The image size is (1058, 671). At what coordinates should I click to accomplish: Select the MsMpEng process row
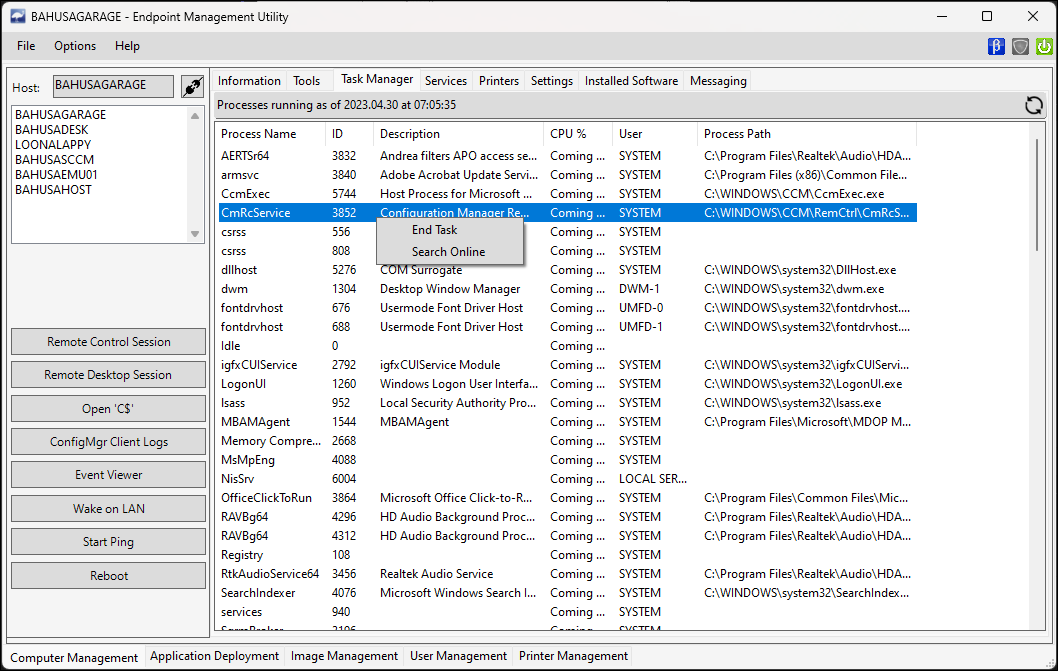[x=567, y=460]
